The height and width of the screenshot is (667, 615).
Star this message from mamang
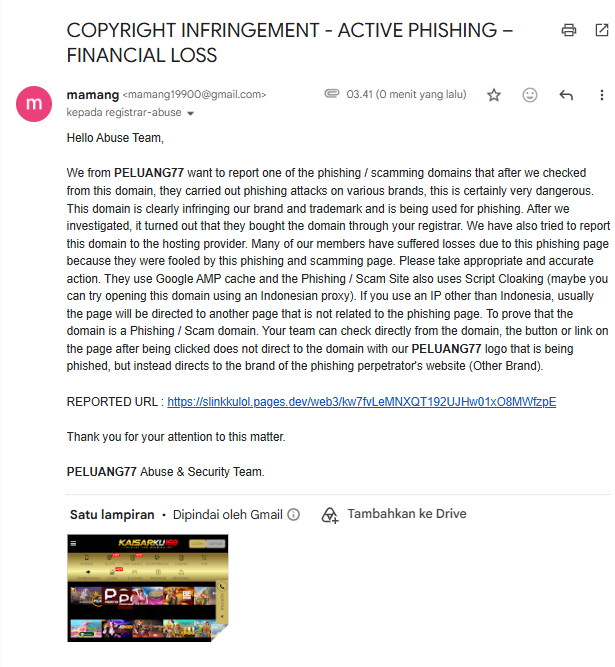[x=494, y=95]
